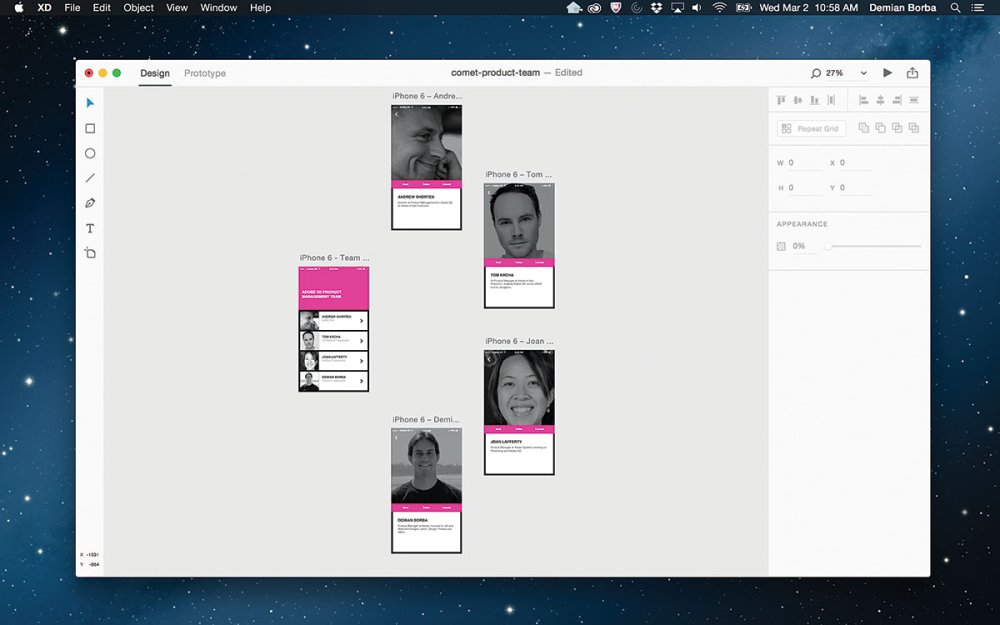
Task: Click the H height field
Action: point(805,188)
